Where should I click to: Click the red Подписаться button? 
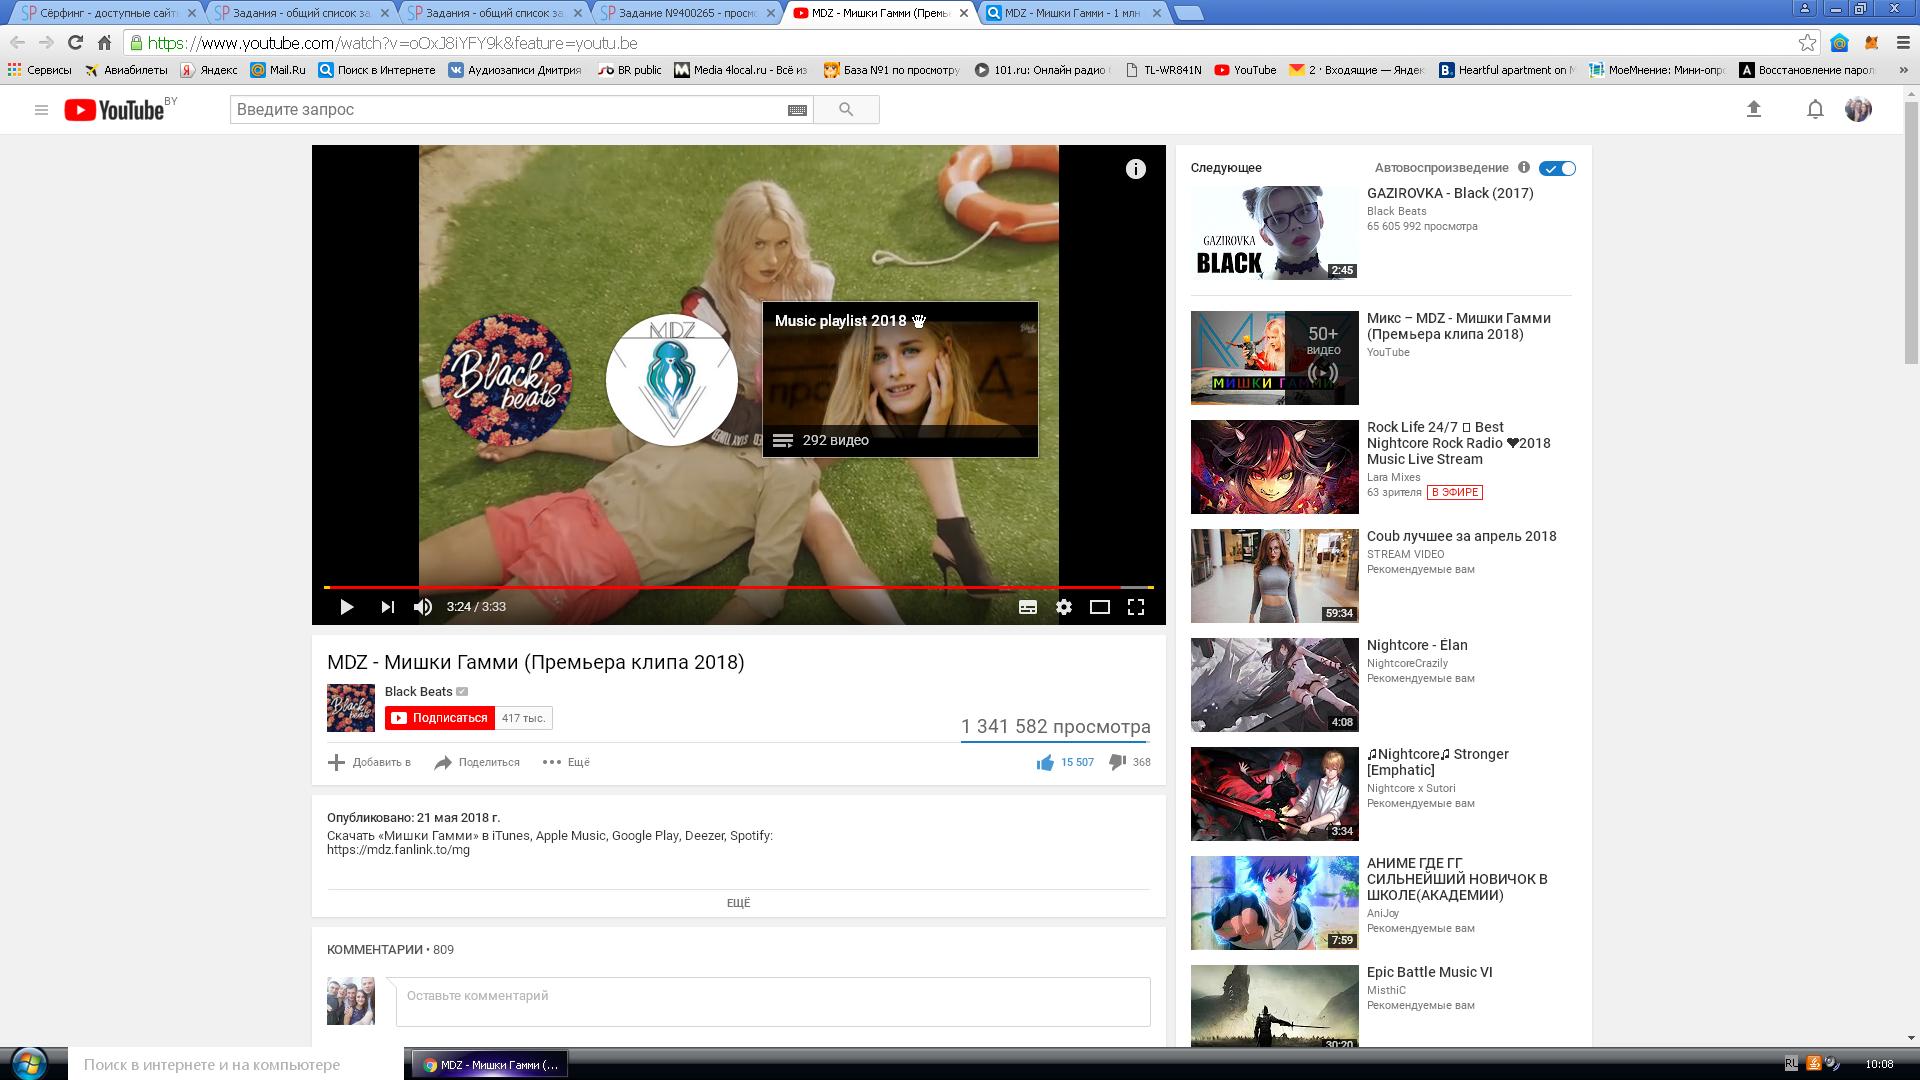click(x=440, y=718)
